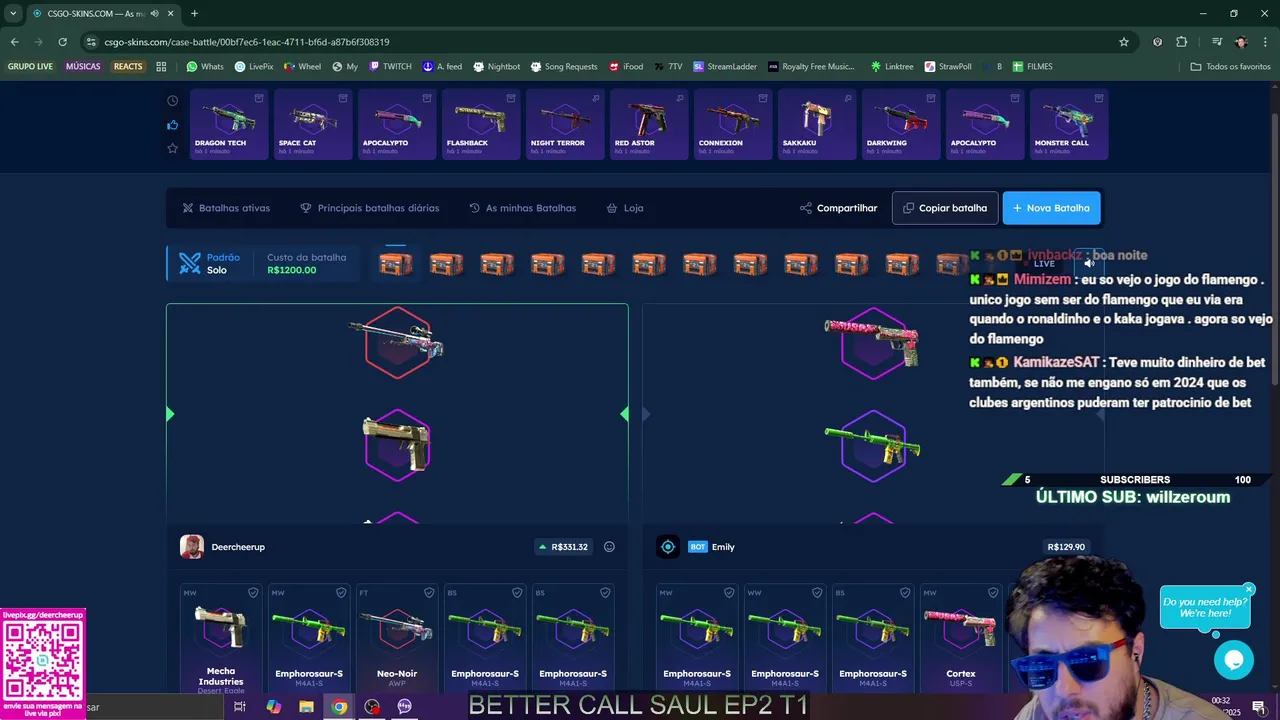Expand the GRUPO LIVE bookmark folder
This screenshot has width=1280, height=720.
[30, 67]
